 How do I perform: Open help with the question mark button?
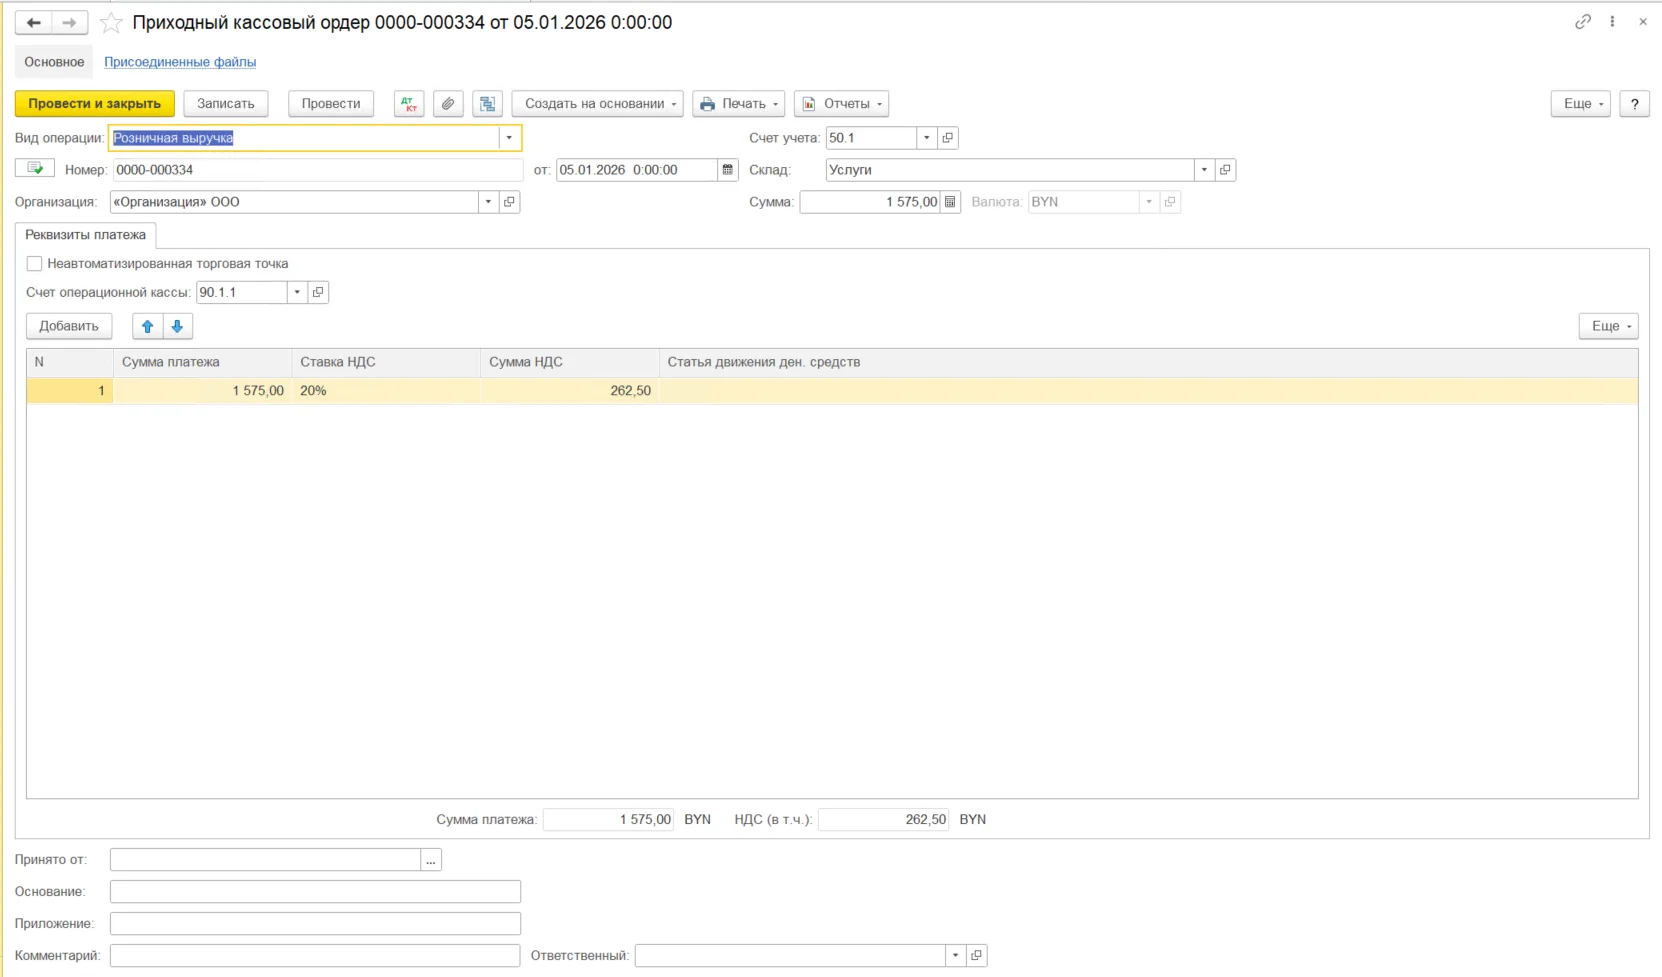tap(1635, 103)
